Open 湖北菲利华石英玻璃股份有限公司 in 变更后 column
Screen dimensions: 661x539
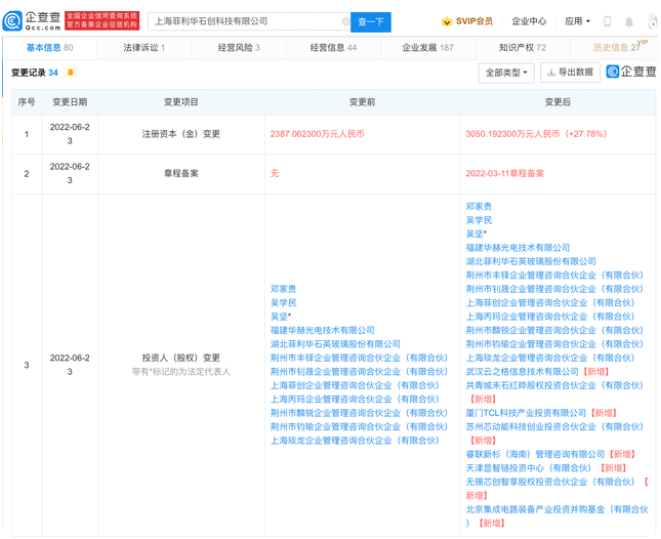[531, 261]
